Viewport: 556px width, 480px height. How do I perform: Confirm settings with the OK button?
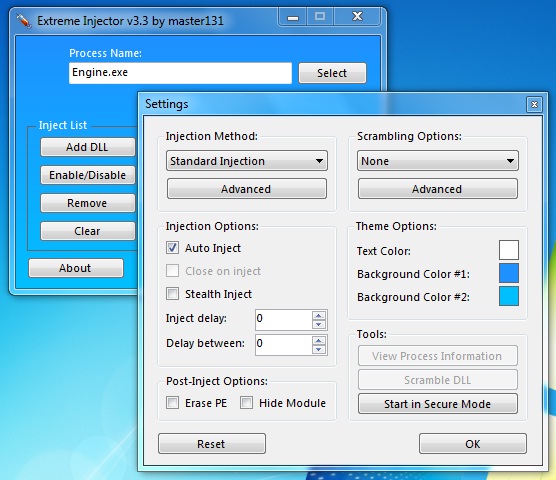point(473,443)
